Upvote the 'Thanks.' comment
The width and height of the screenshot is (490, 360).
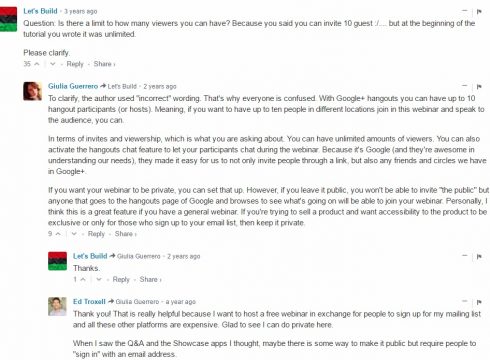coord(83,279)
